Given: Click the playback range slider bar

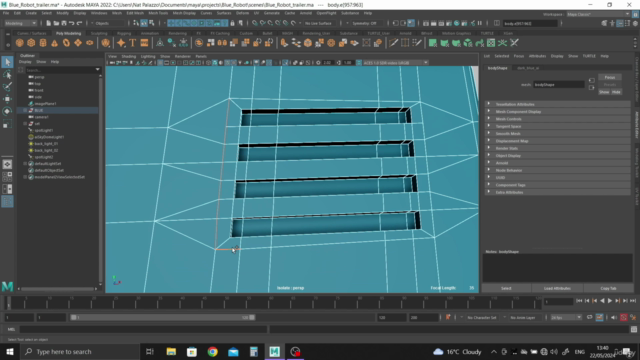Looking at the screenshot, I should (x=162, y=317).
